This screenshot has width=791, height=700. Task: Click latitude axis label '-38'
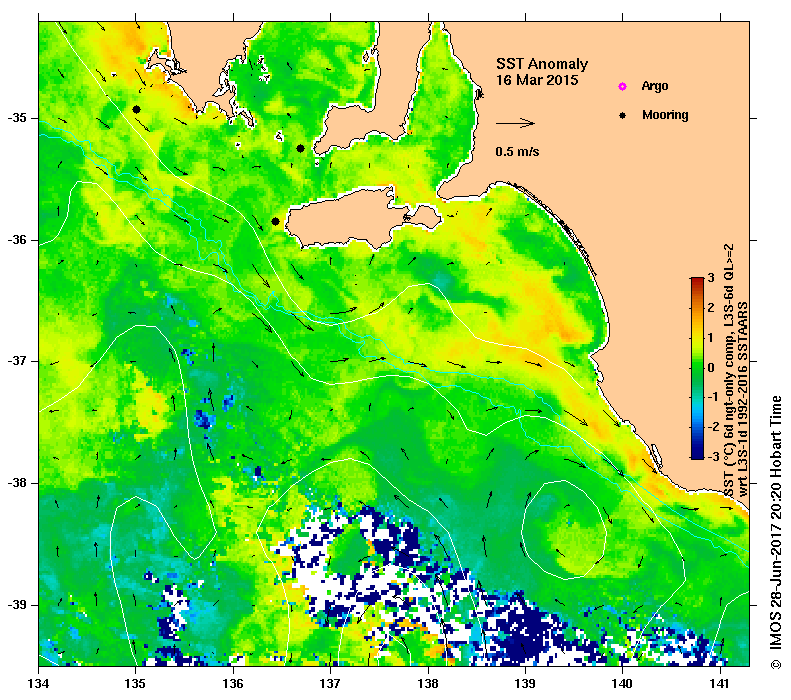(x=16, y=483)
